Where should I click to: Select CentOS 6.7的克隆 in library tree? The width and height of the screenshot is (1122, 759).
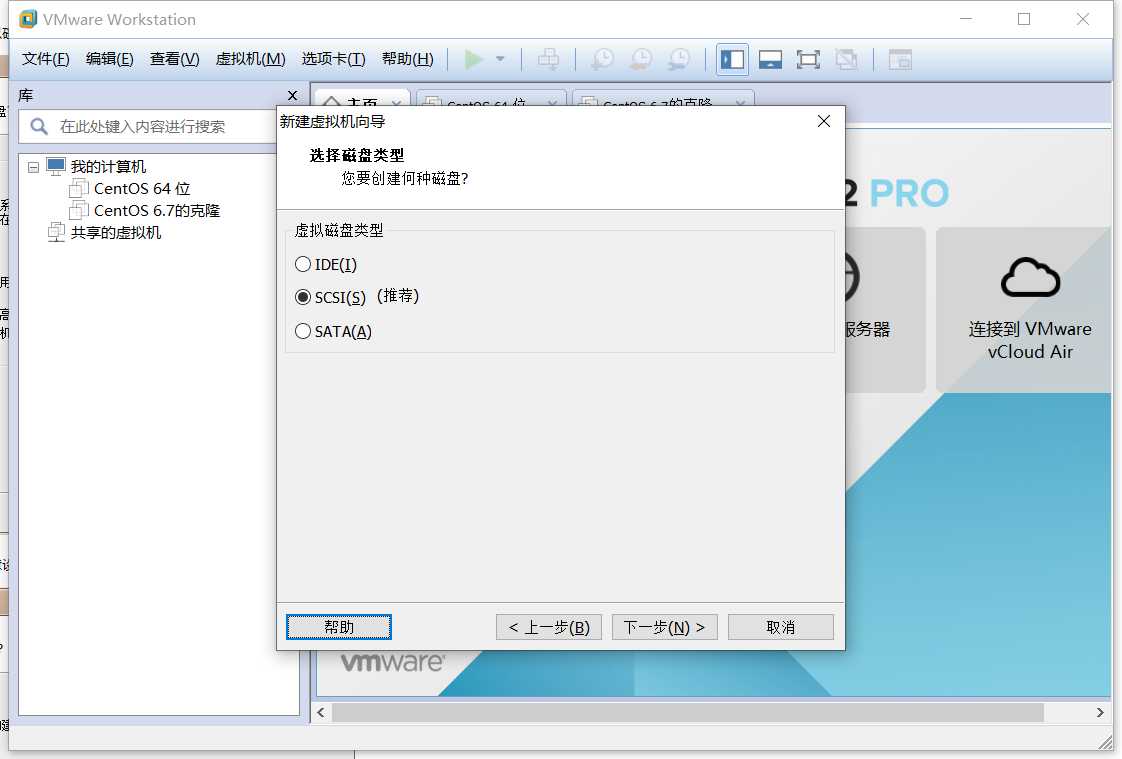pyautogui.click(x=157, y=210)
